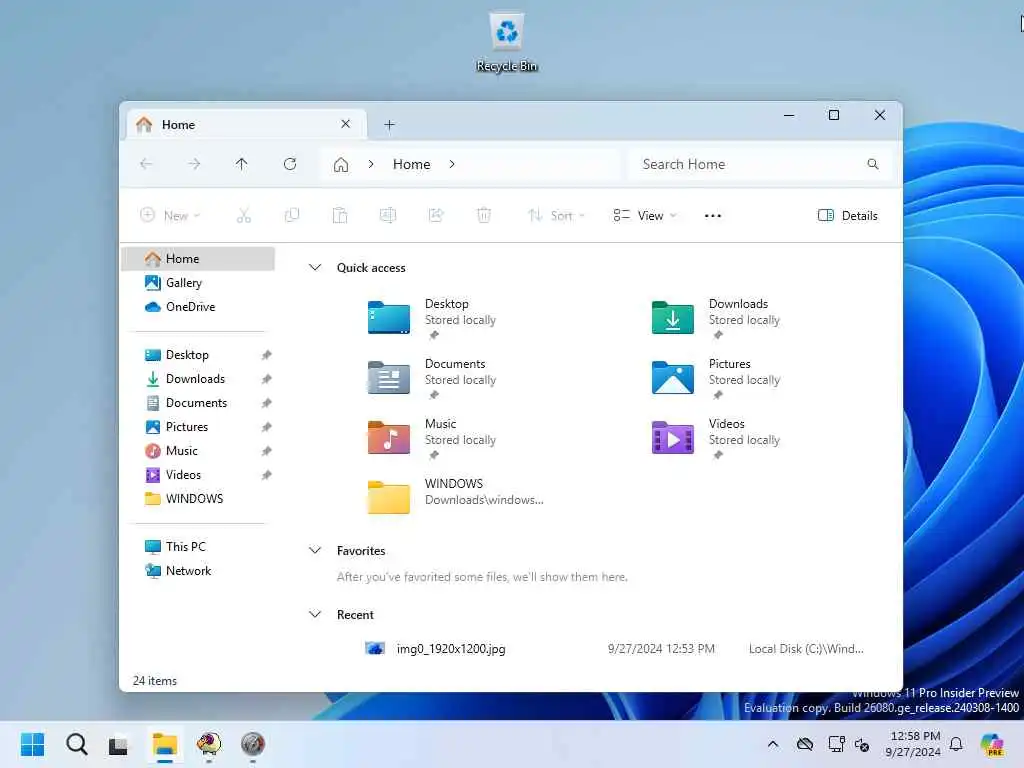Open the WINDOWS folder tile in Quick access
Viewport: 1024px width, 768px height.
[455, 496]
